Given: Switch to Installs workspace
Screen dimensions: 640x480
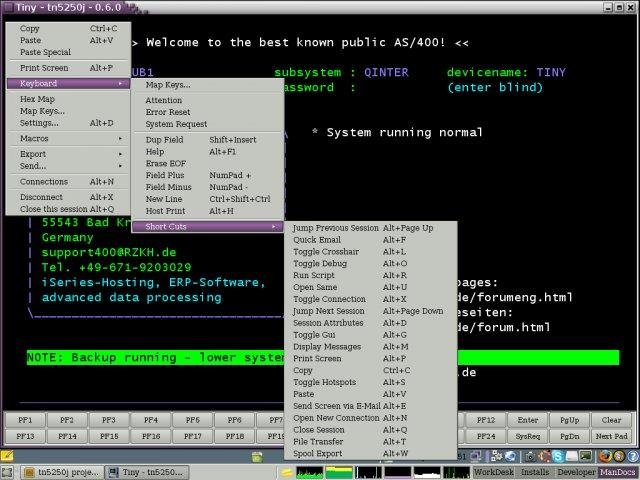Looking at the screenshot, I should 535,472.
